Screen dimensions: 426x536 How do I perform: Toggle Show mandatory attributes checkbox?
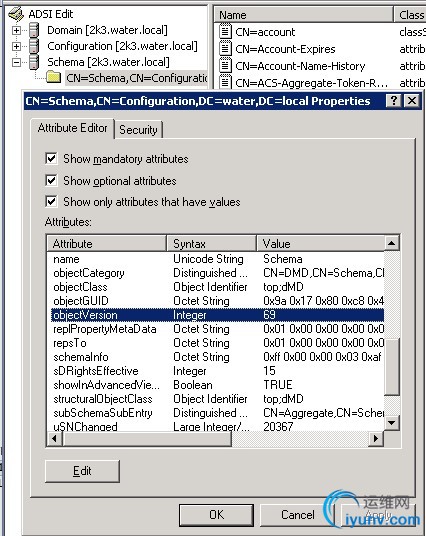[51, 159]
